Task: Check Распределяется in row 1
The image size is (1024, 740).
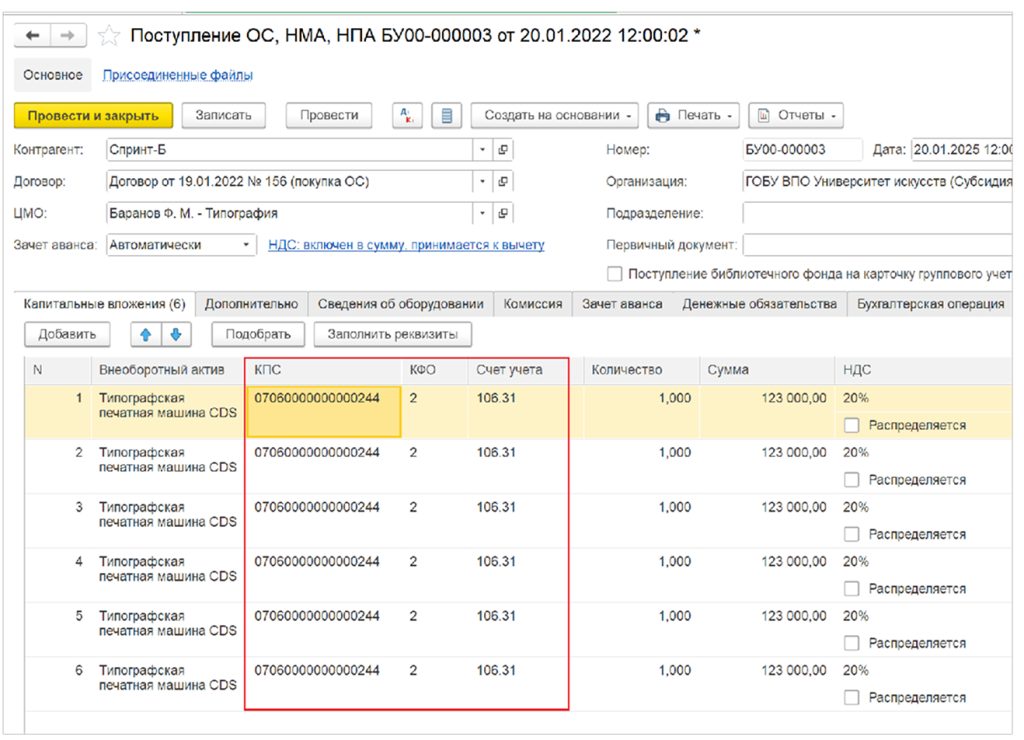Action: point(852,425)
